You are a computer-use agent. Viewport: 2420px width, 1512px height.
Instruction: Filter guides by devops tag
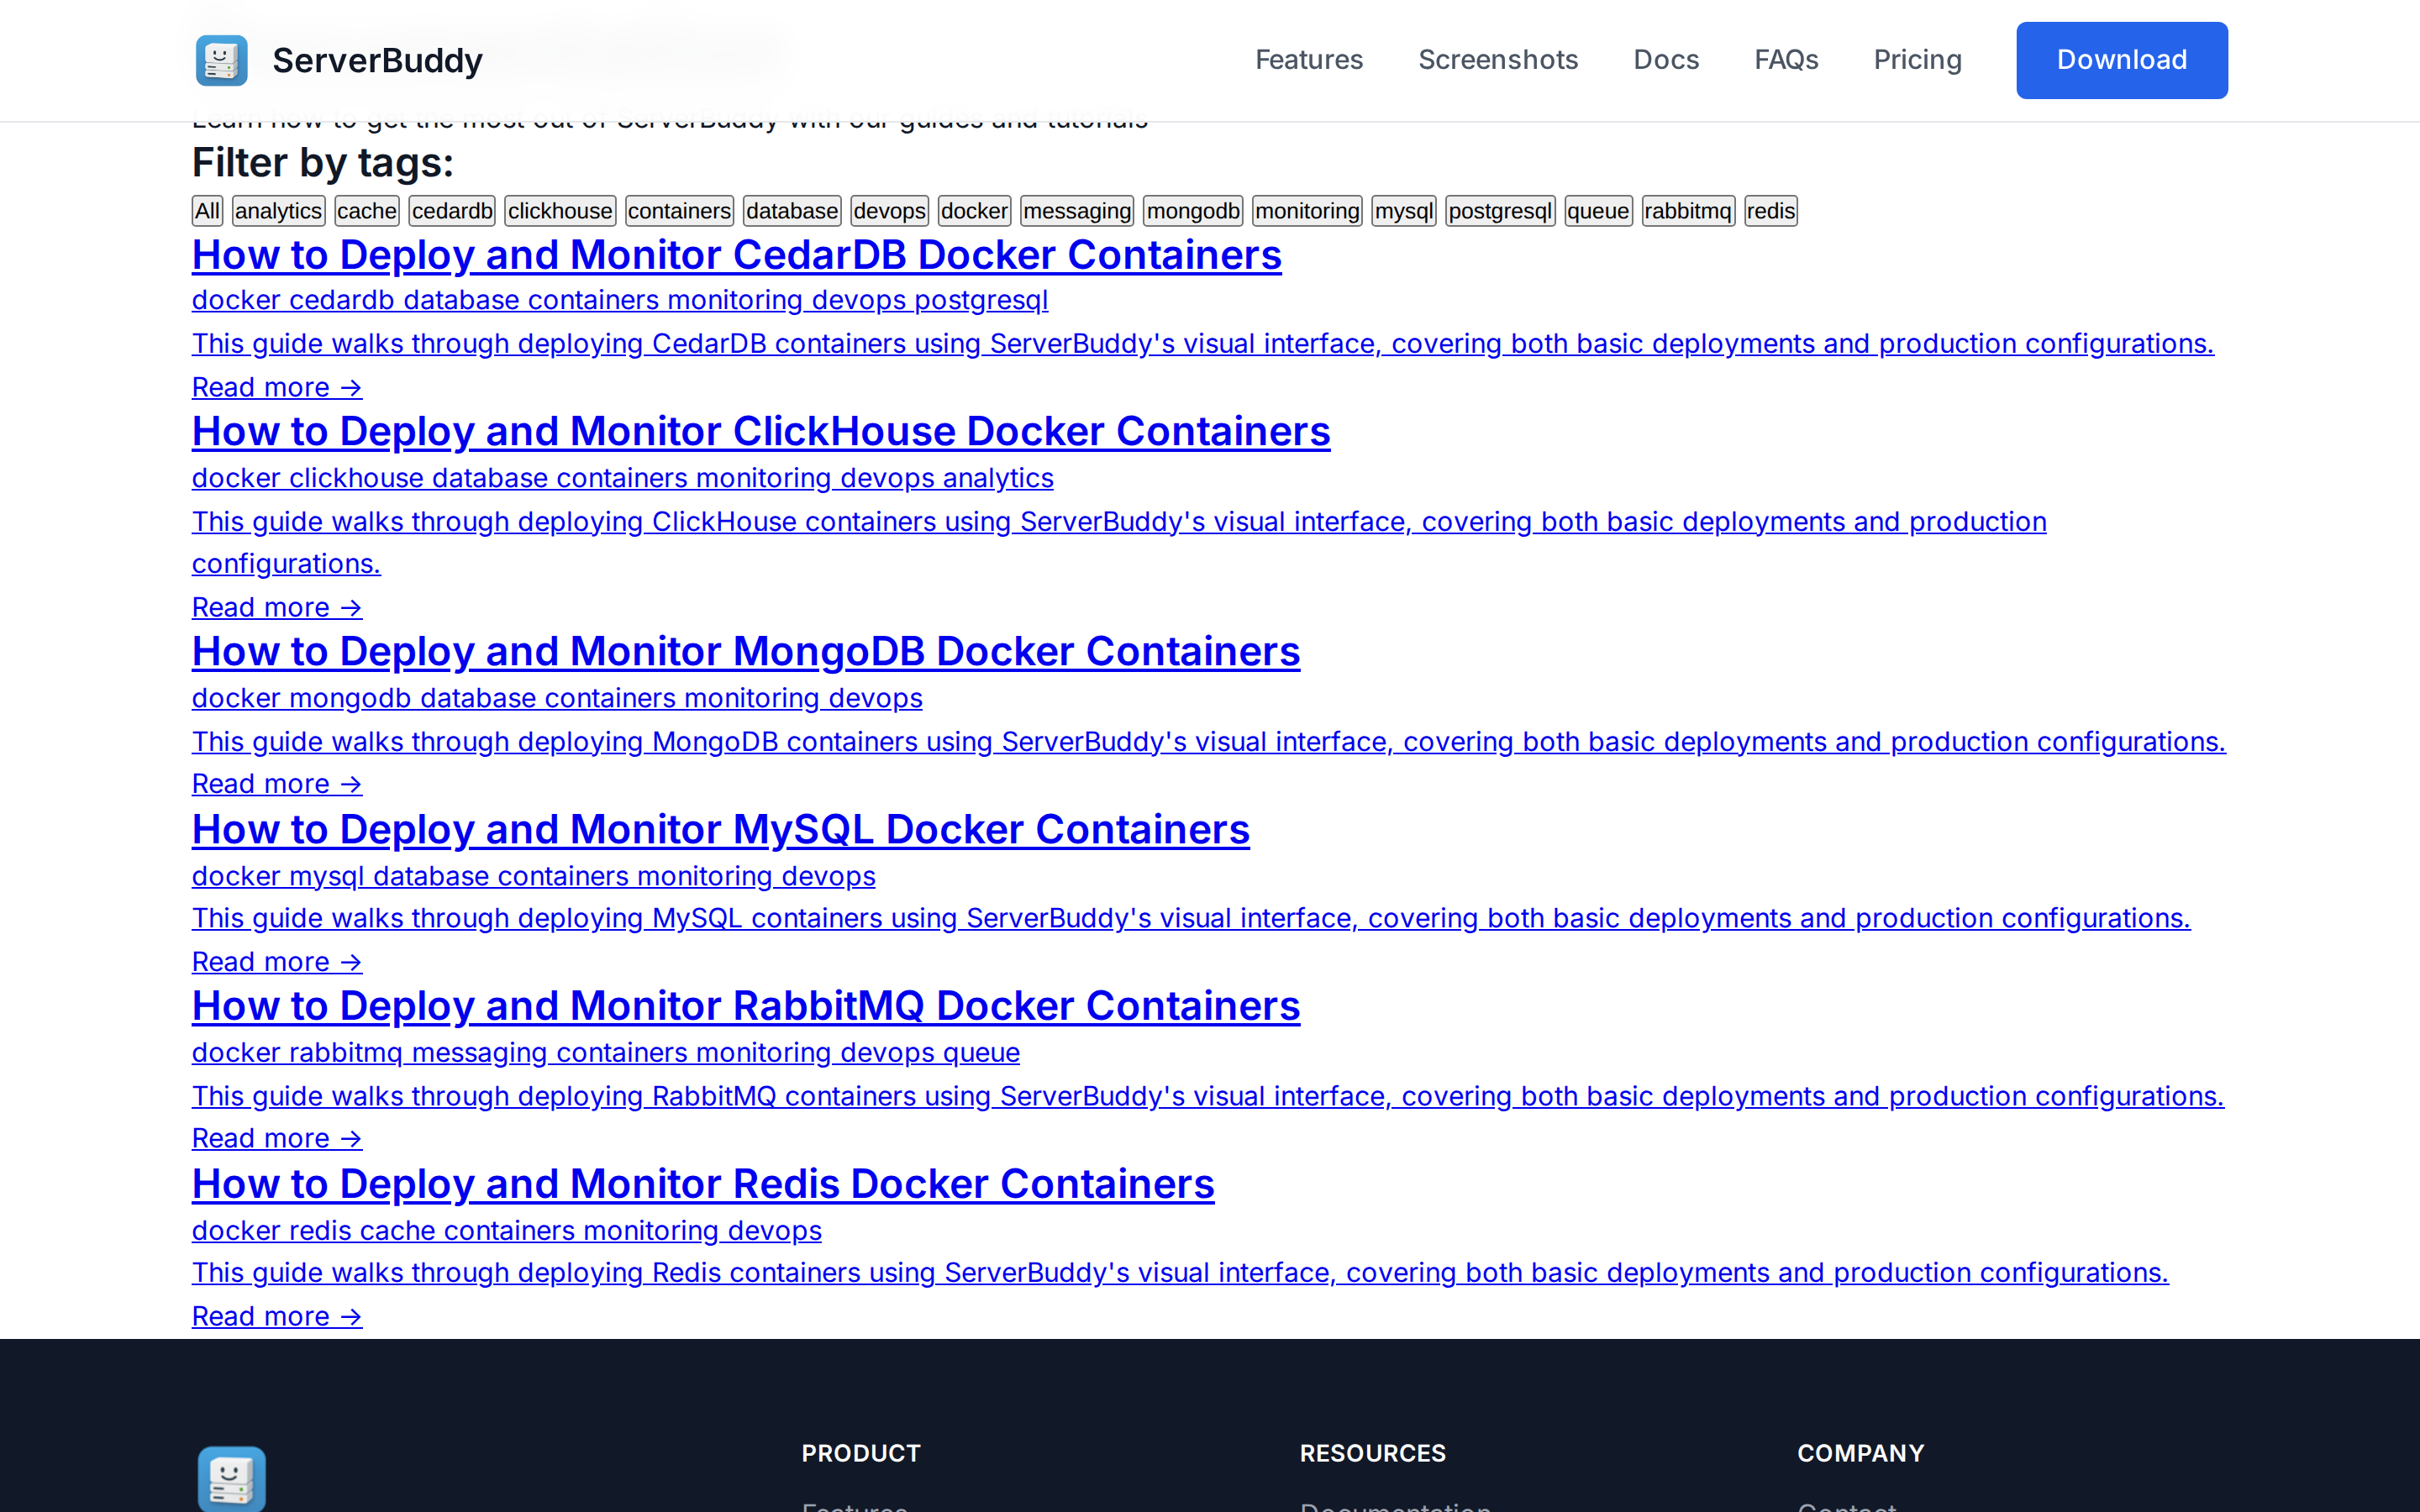889,211
